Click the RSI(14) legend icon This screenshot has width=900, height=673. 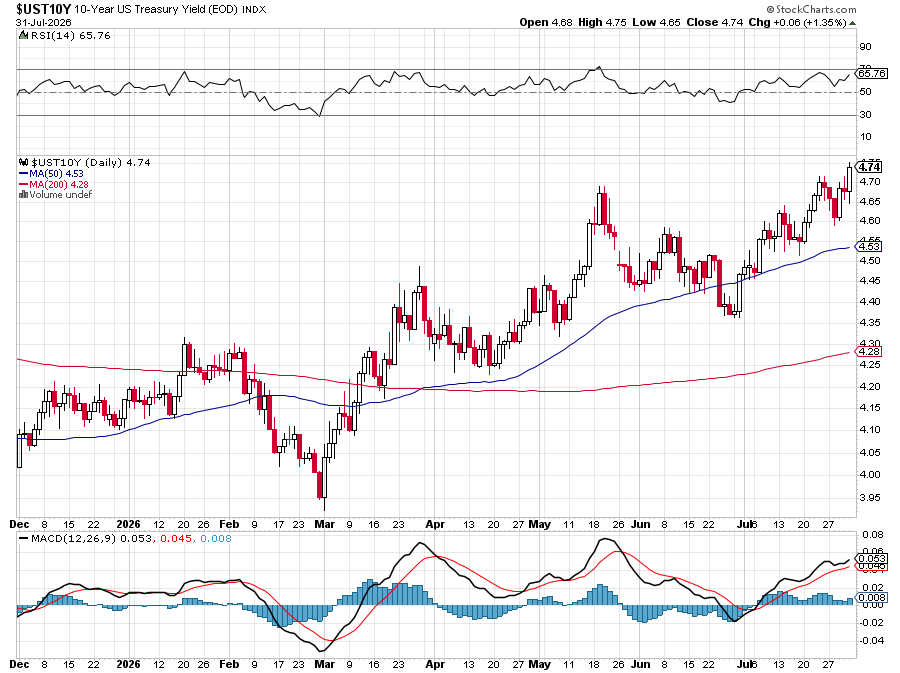click(23, 36)
